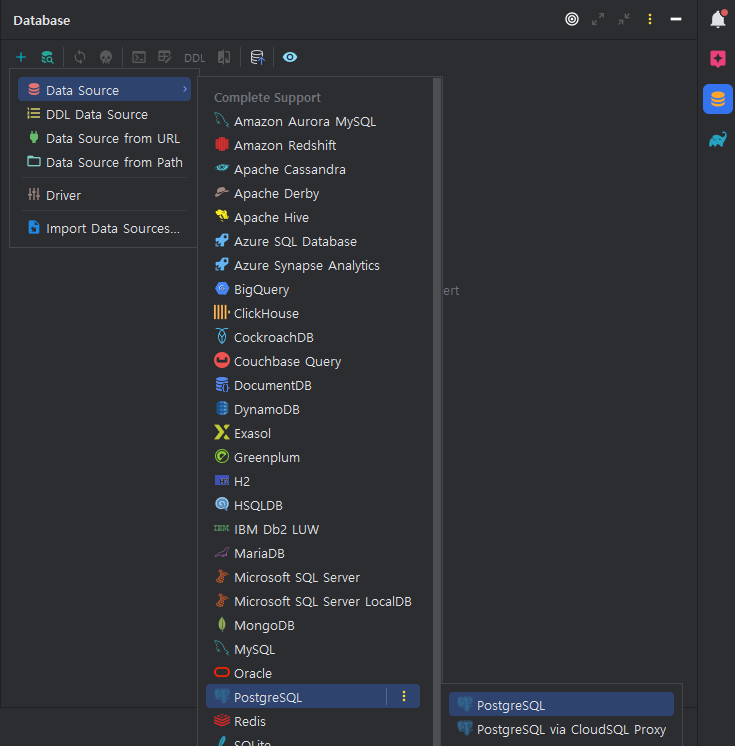Select the Driver menu item
735x746 pixels.
click(x=105, y=195)
